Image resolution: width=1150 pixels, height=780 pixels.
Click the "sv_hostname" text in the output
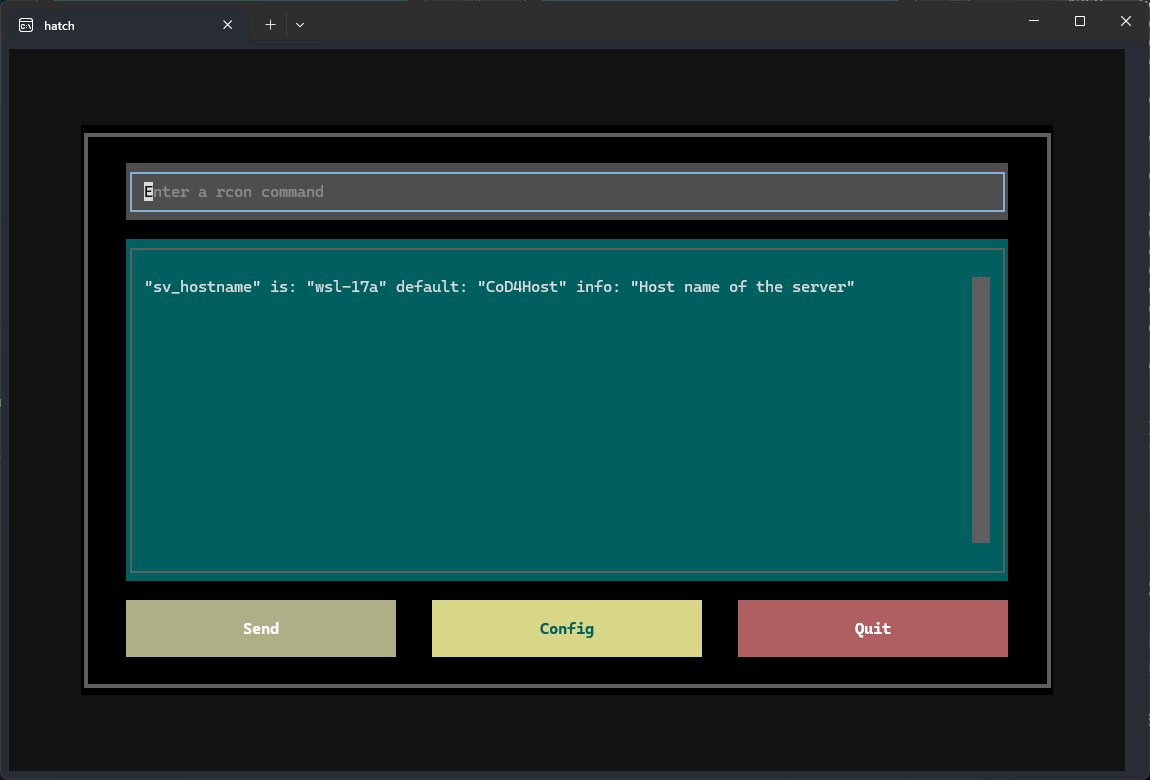(x=202, y=287)
